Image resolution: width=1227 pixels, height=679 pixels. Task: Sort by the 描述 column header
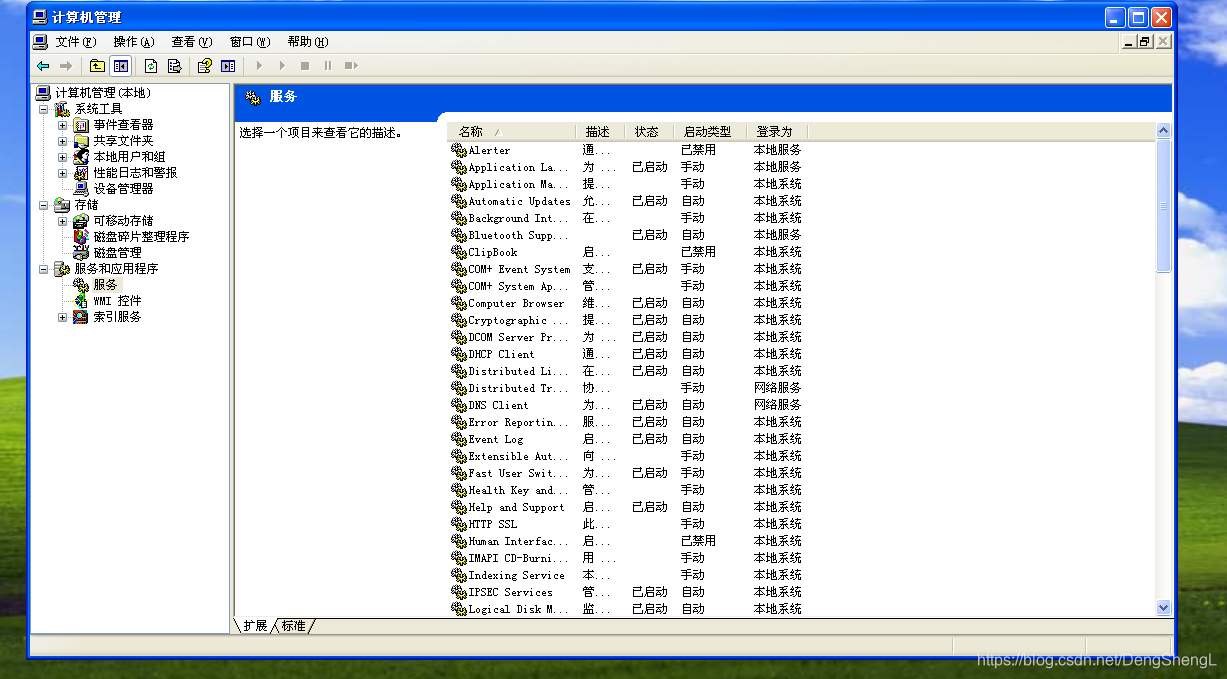click(600, 132)
